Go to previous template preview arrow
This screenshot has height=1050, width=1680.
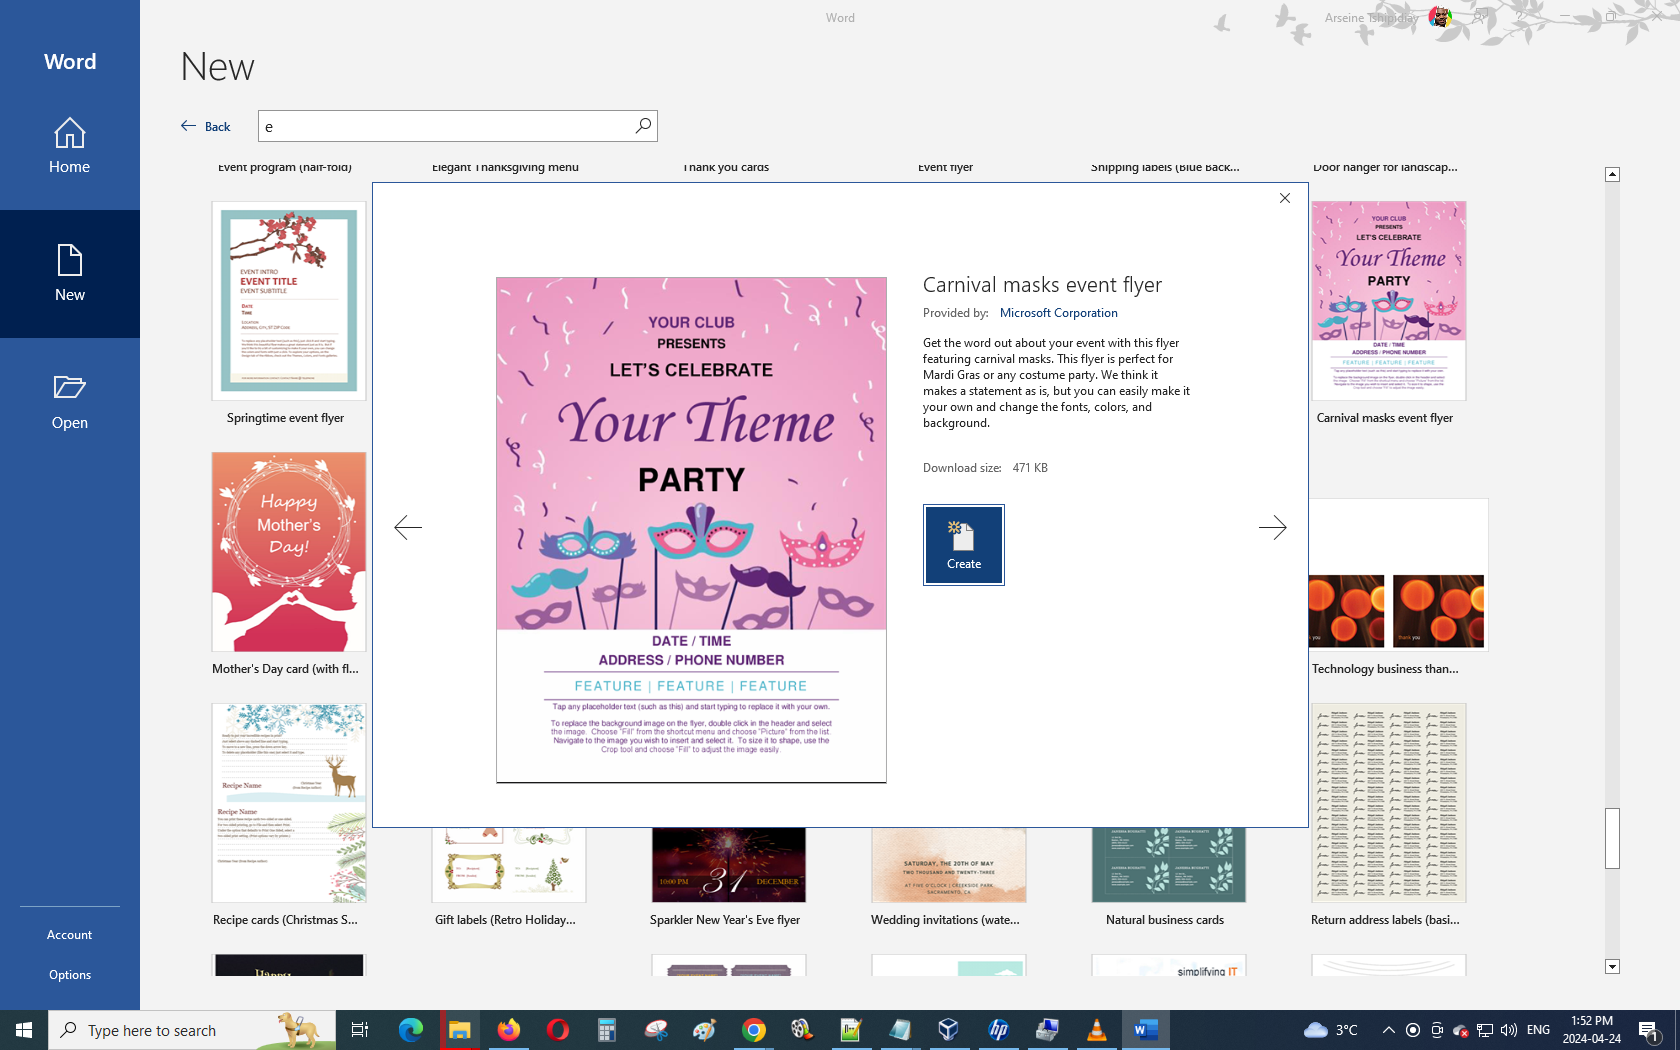click(x=408, y=527)
